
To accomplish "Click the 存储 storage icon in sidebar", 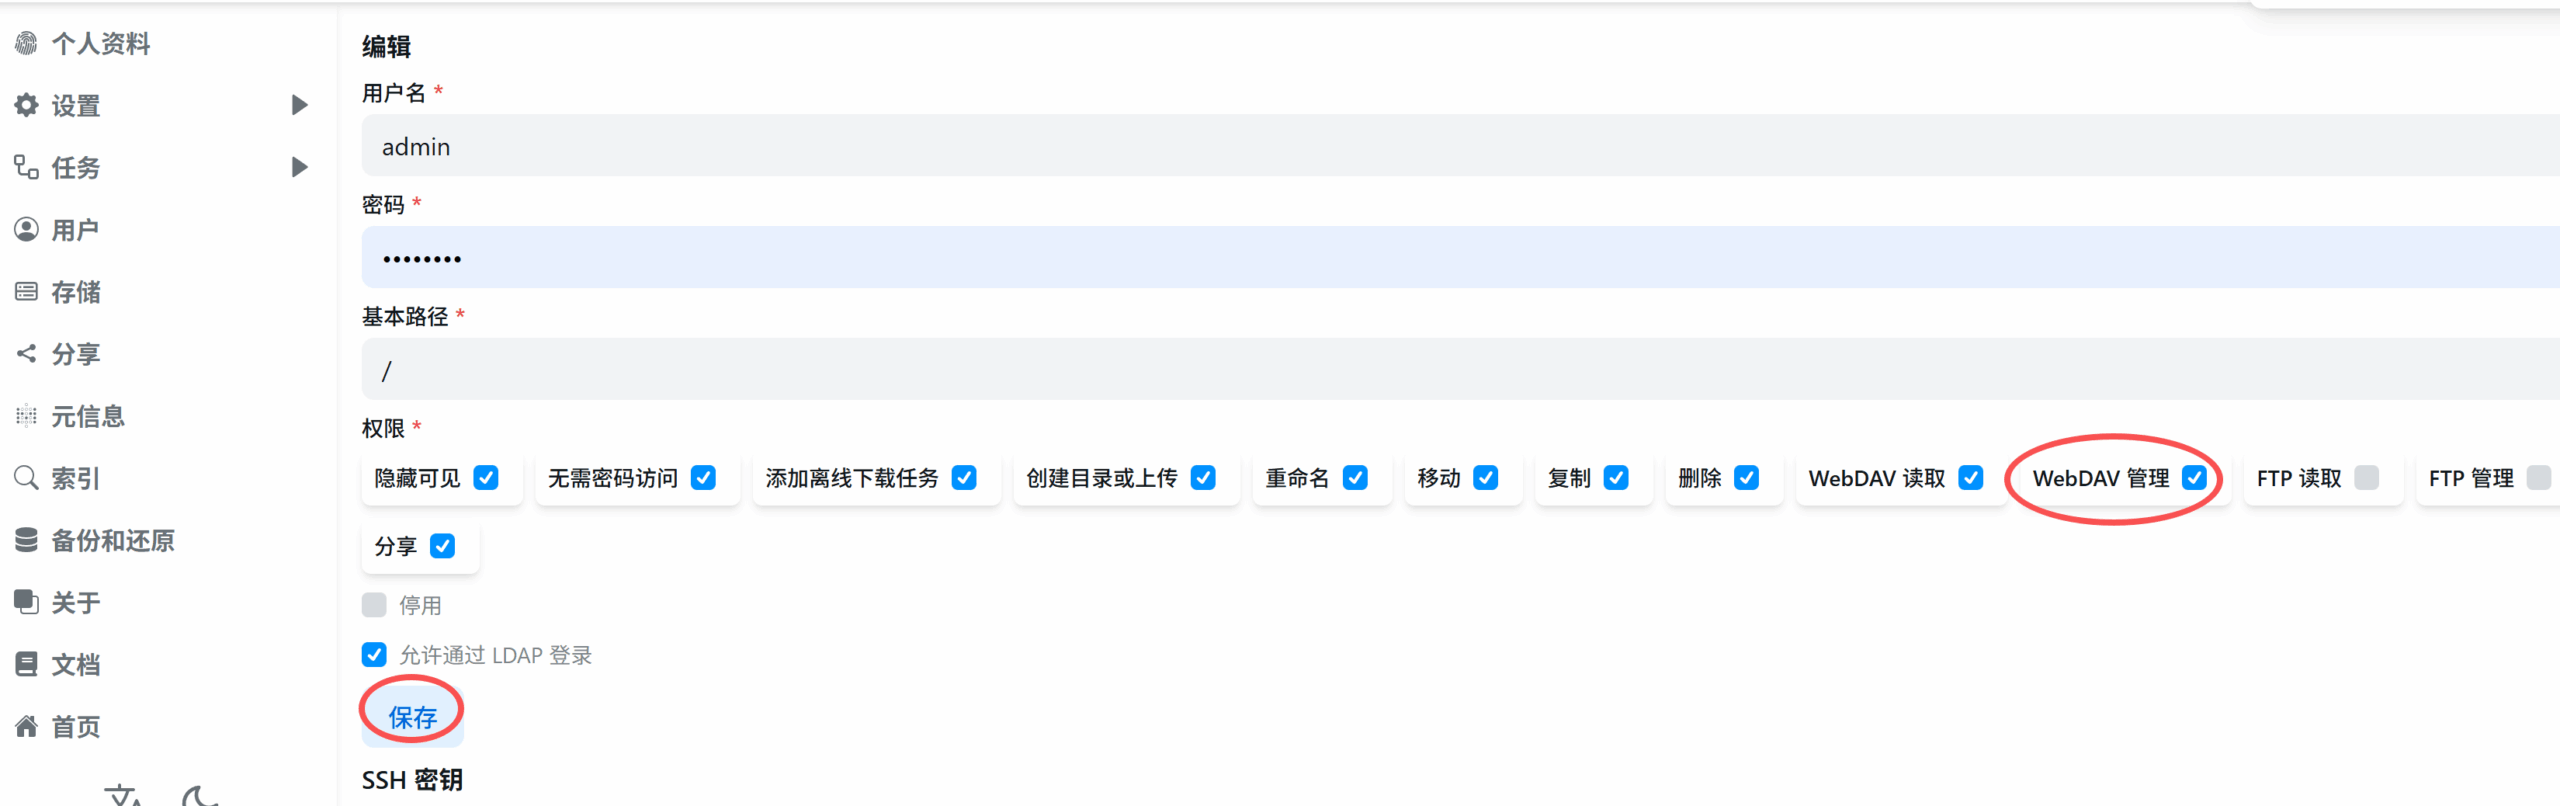I will click(x=27, y=292).
